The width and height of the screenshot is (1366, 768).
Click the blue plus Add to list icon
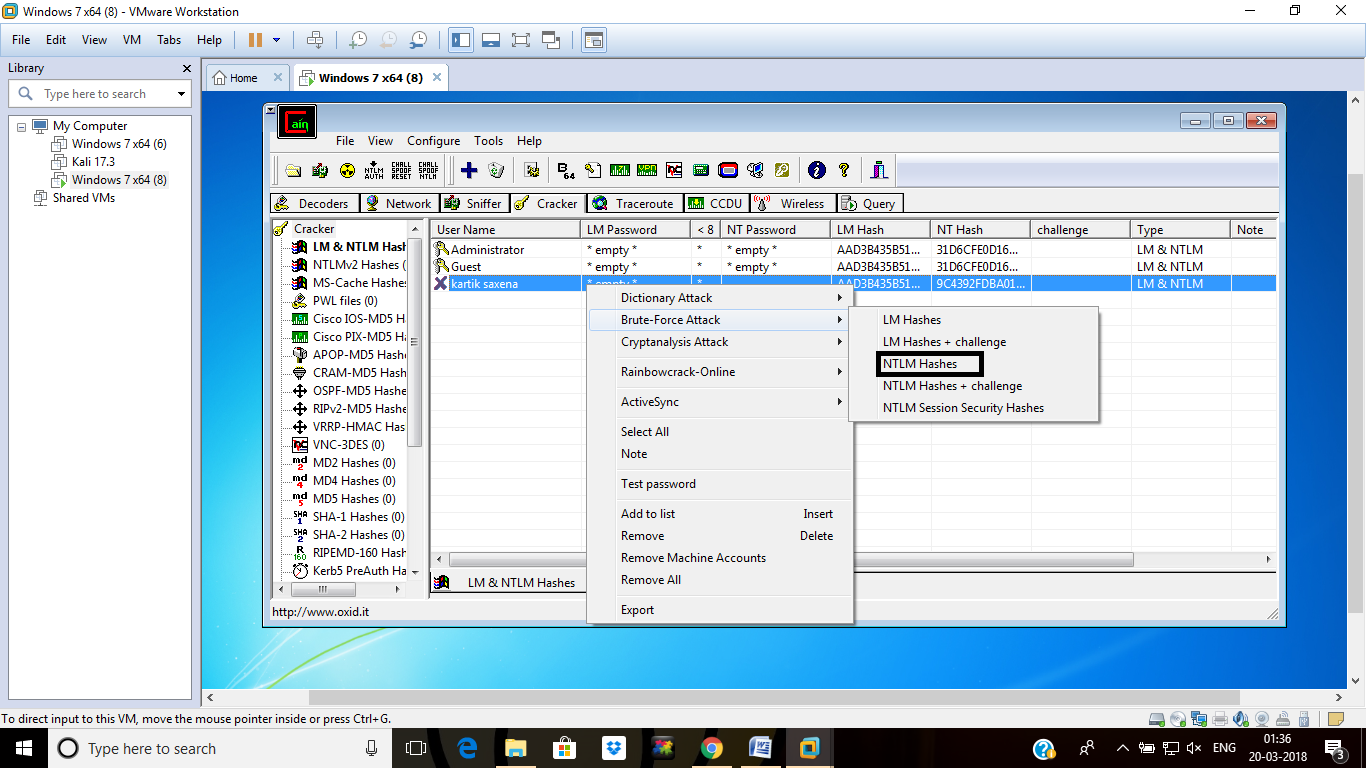(468, 170)
